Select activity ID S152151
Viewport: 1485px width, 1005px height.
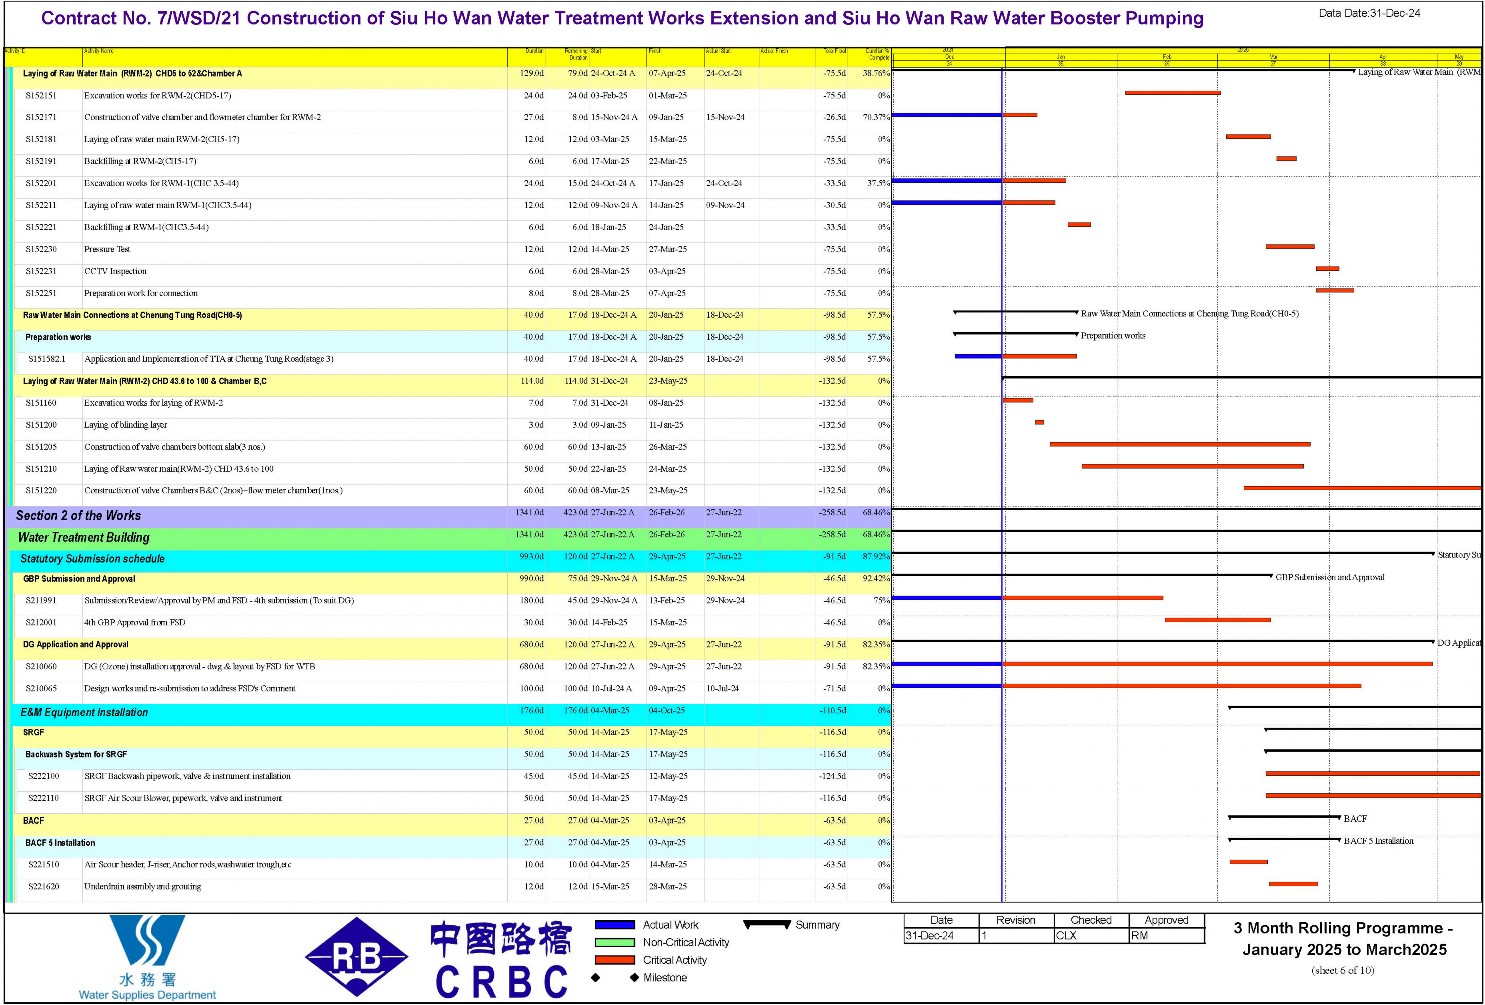[41, 96]
